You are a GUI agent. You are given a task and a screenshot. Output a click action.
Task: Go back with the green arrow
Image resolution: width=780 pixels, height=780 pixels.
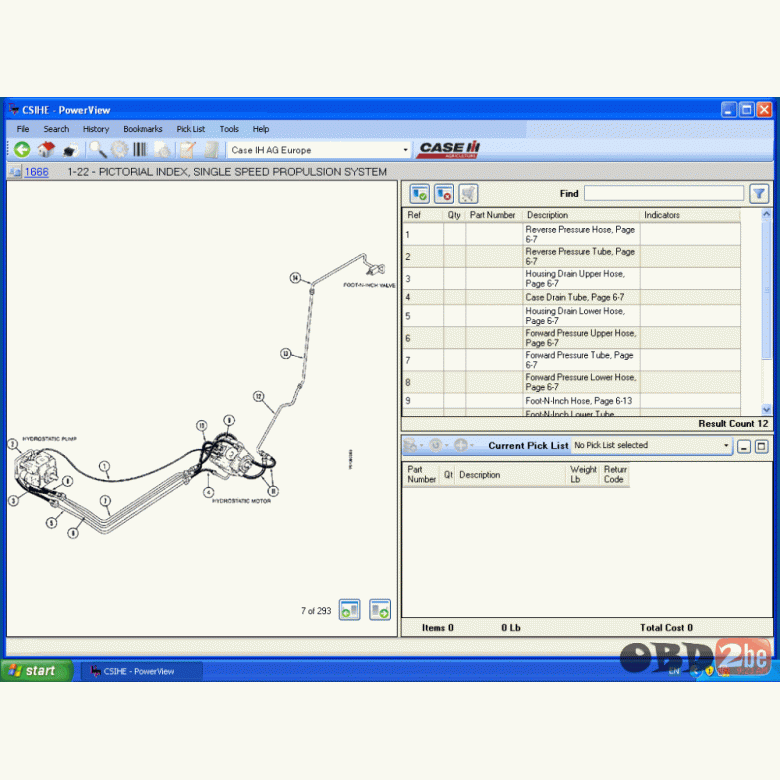22,150
